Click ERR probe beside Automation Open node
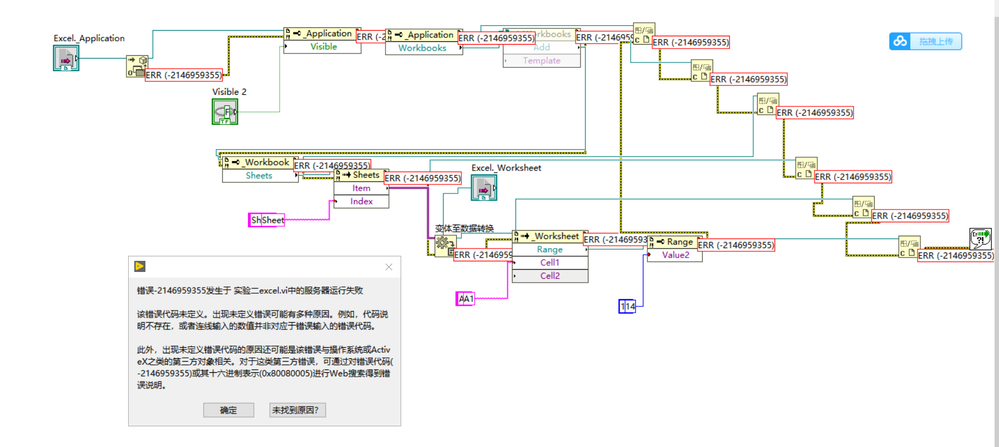The width and height of the screenshot is (999, 447). click(184, 74)
